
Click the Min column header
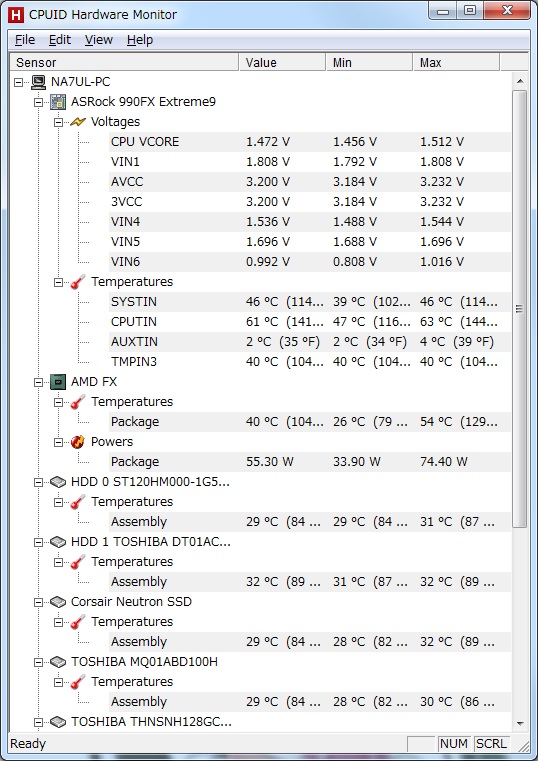click(x=369, y=63)
